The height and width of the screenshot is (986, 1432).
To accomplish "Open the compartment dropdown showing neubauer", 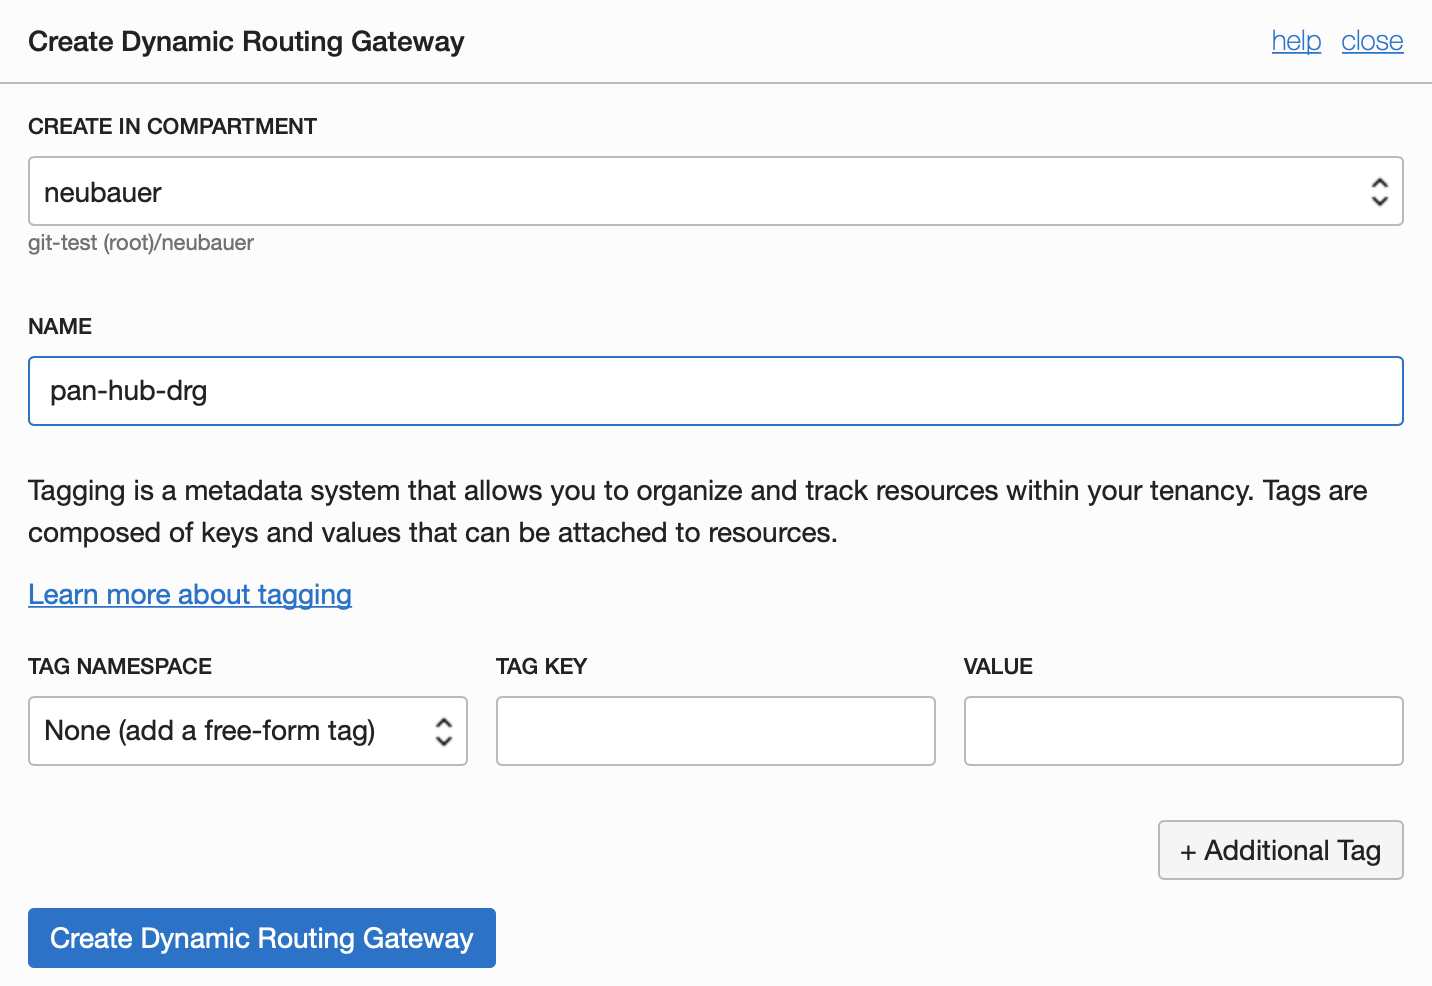I will click(x=700, y=191).
